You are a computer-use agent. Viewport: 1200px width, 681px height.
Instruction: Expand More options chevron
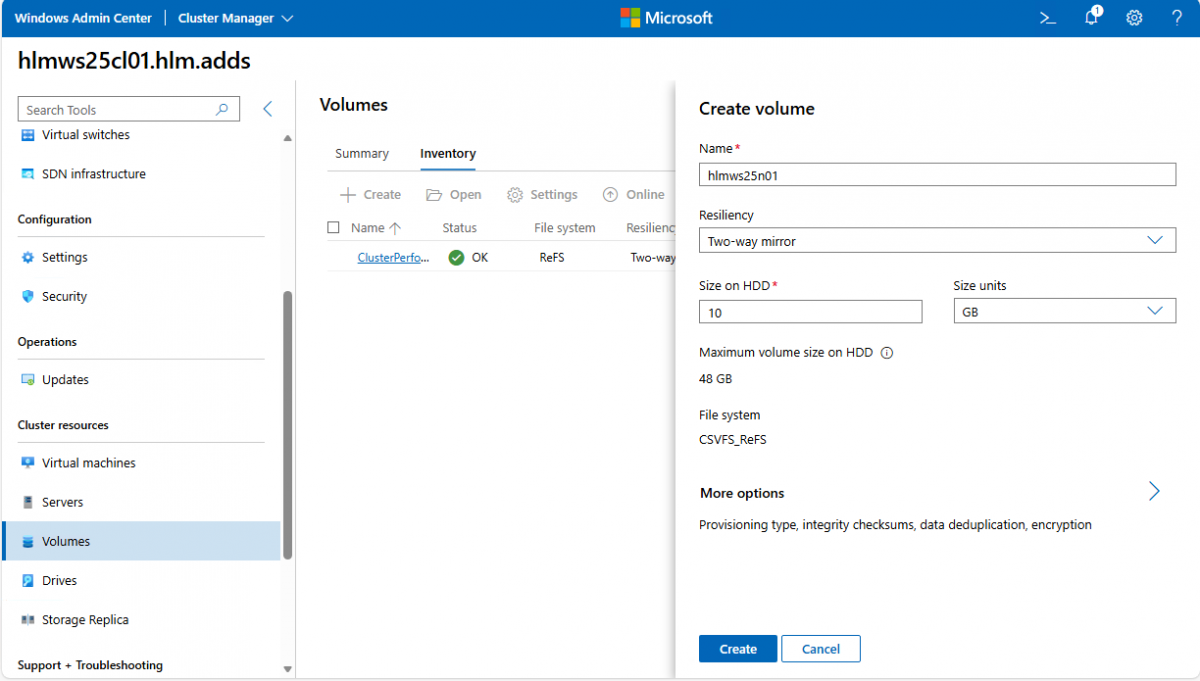coord(1154,491)
